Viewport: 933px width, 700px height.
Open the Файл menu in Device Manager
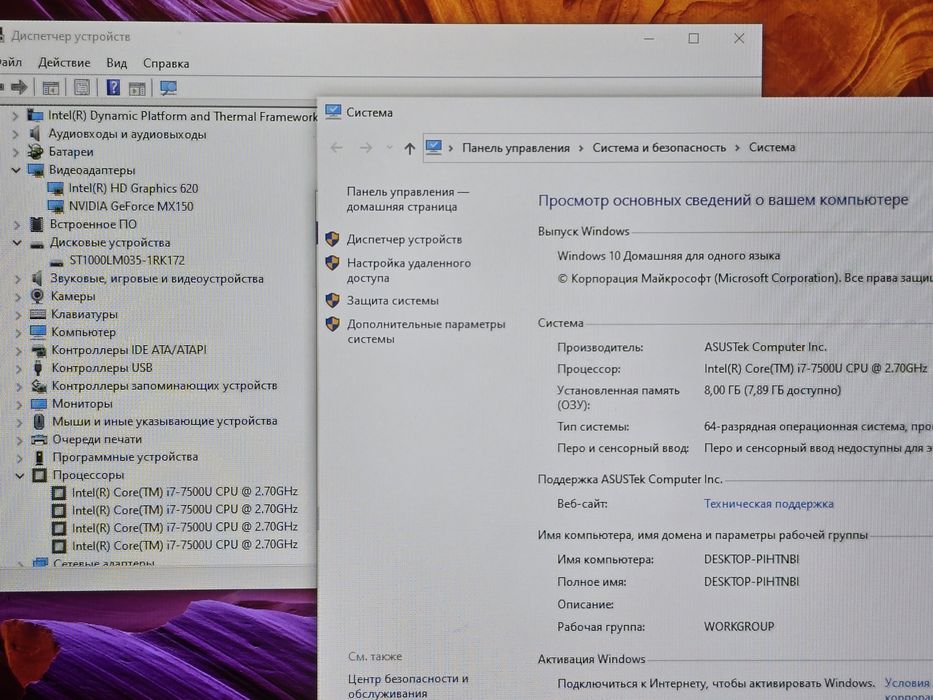click(10, 62)
